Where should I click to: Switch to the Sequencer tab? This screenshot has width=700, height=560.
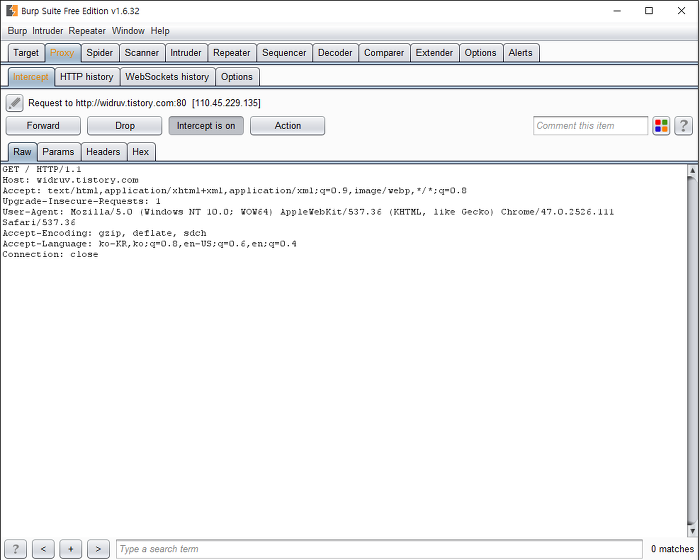(x=284, y=53)
